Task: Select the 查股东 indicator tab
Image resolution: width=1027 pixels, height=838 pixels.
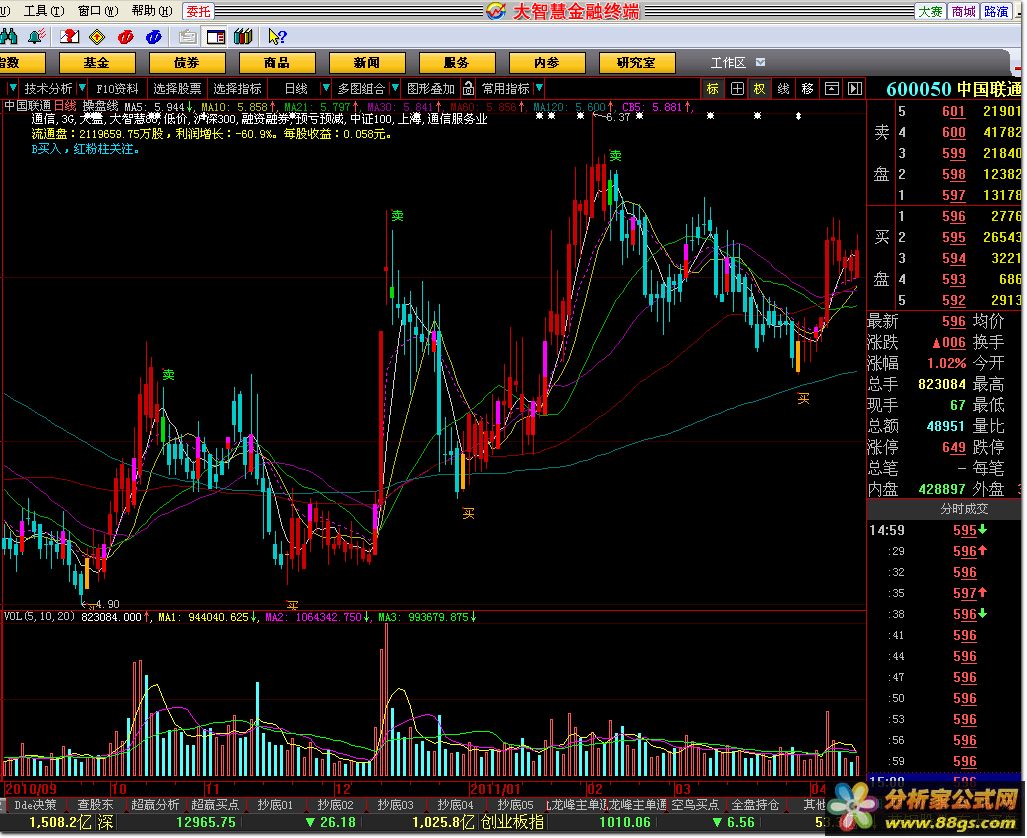Action: click(x=96, y=805)
